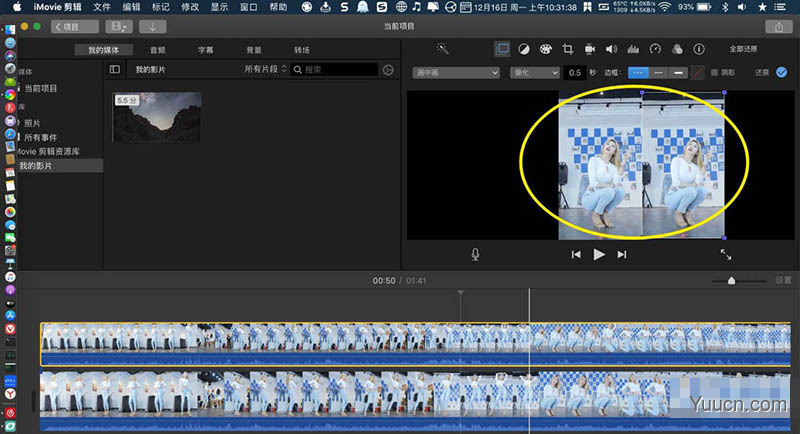The image size is (800, 434).
Task: Open the speed speedometer icon
Action: click(655, 49)
